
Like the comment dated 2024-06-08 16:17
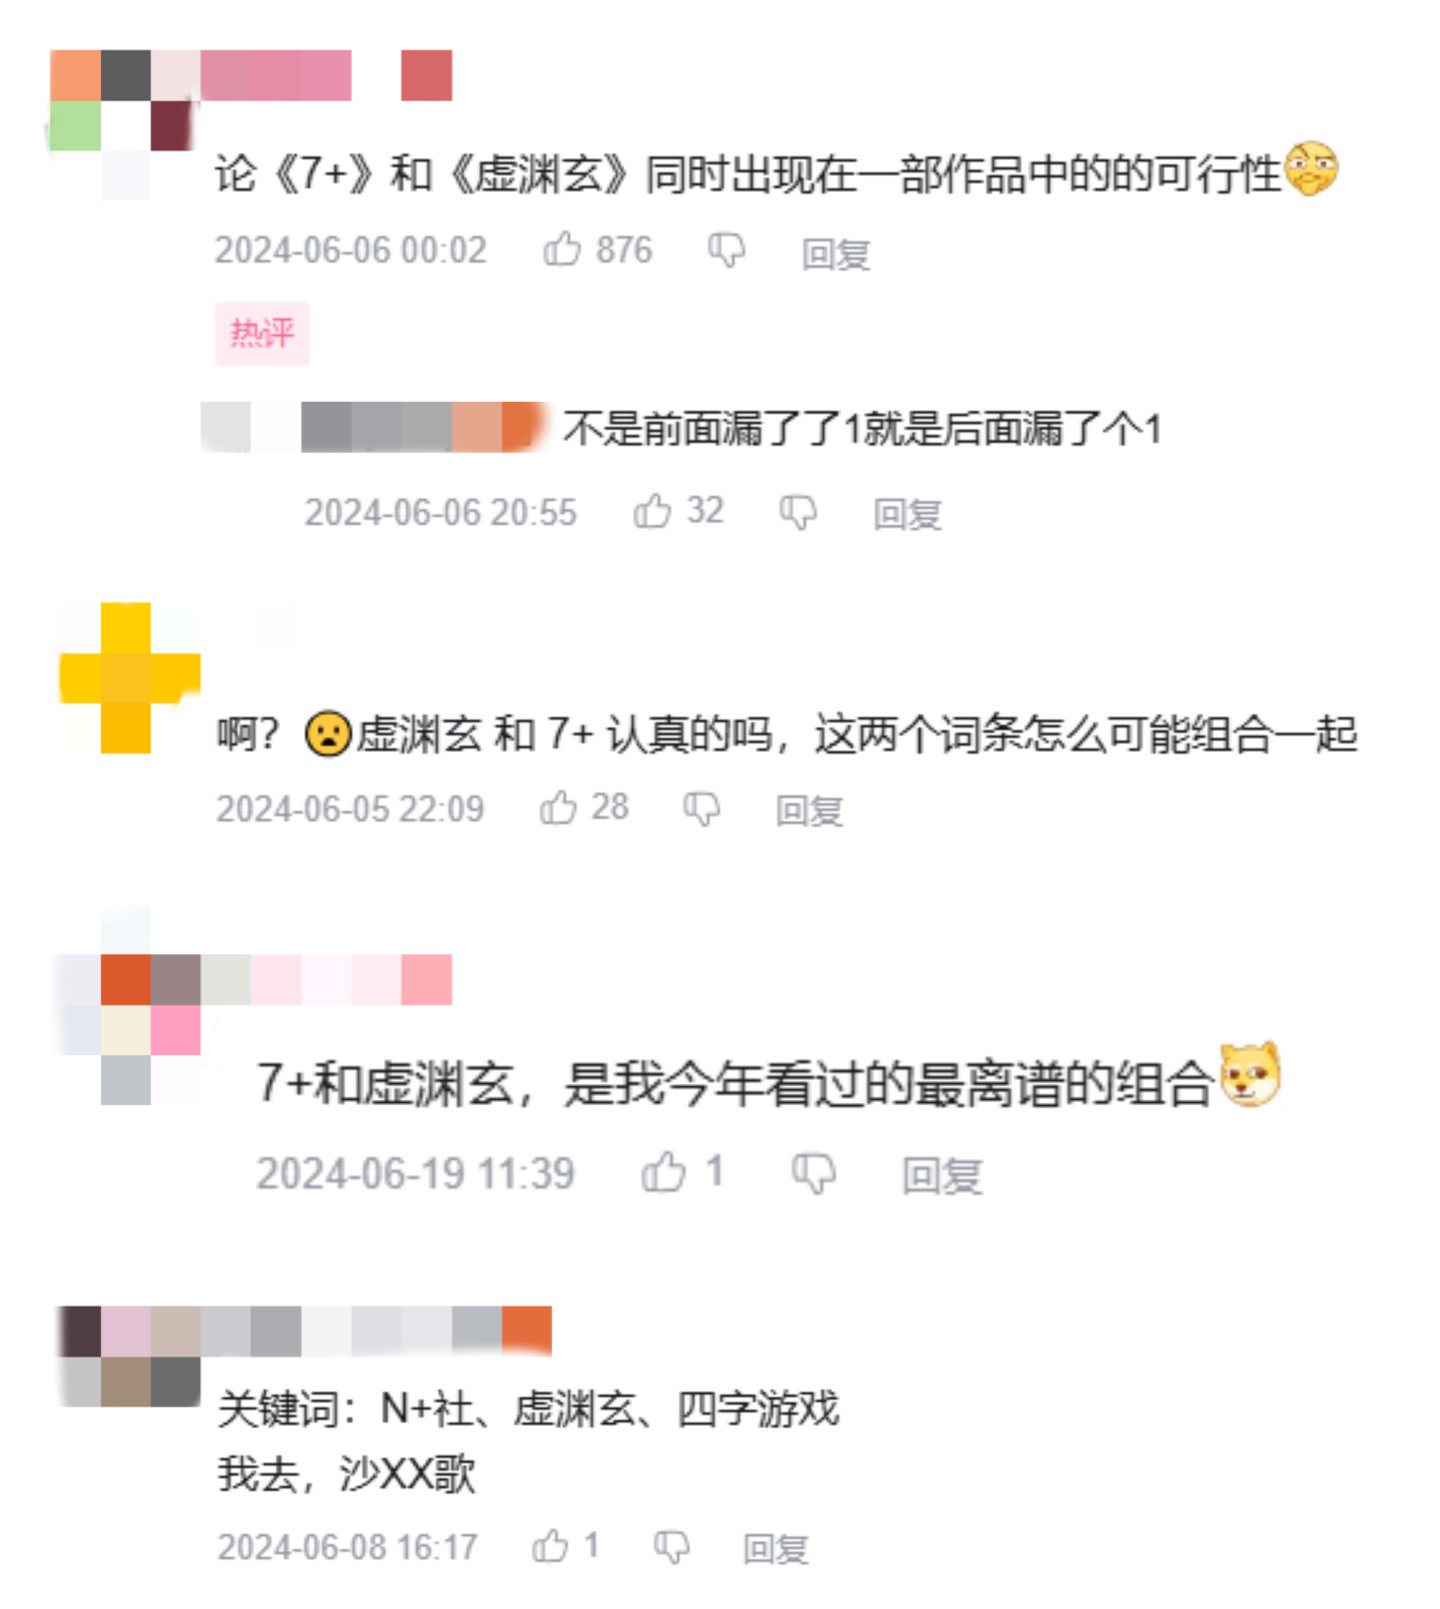click(550, 1546)
